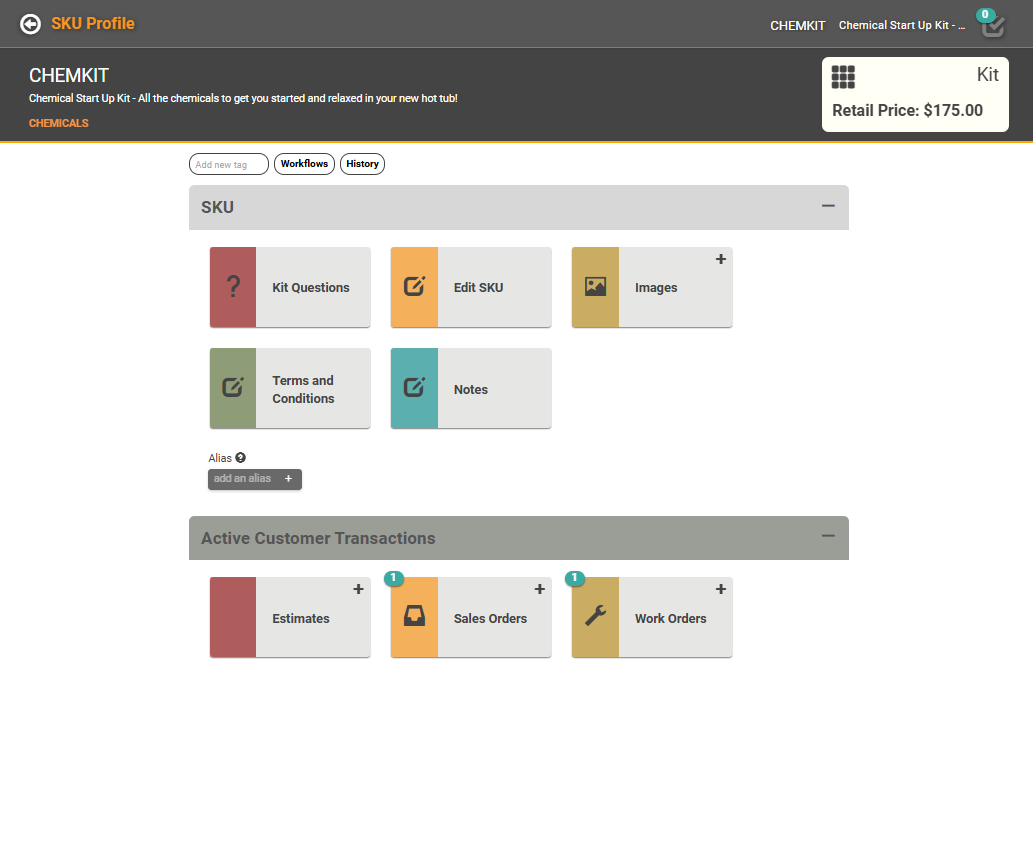Open the Sales Orders inbox icon
Image resolution: width=1033 pixels, height=868 pixels.
[x=414, y=618]
